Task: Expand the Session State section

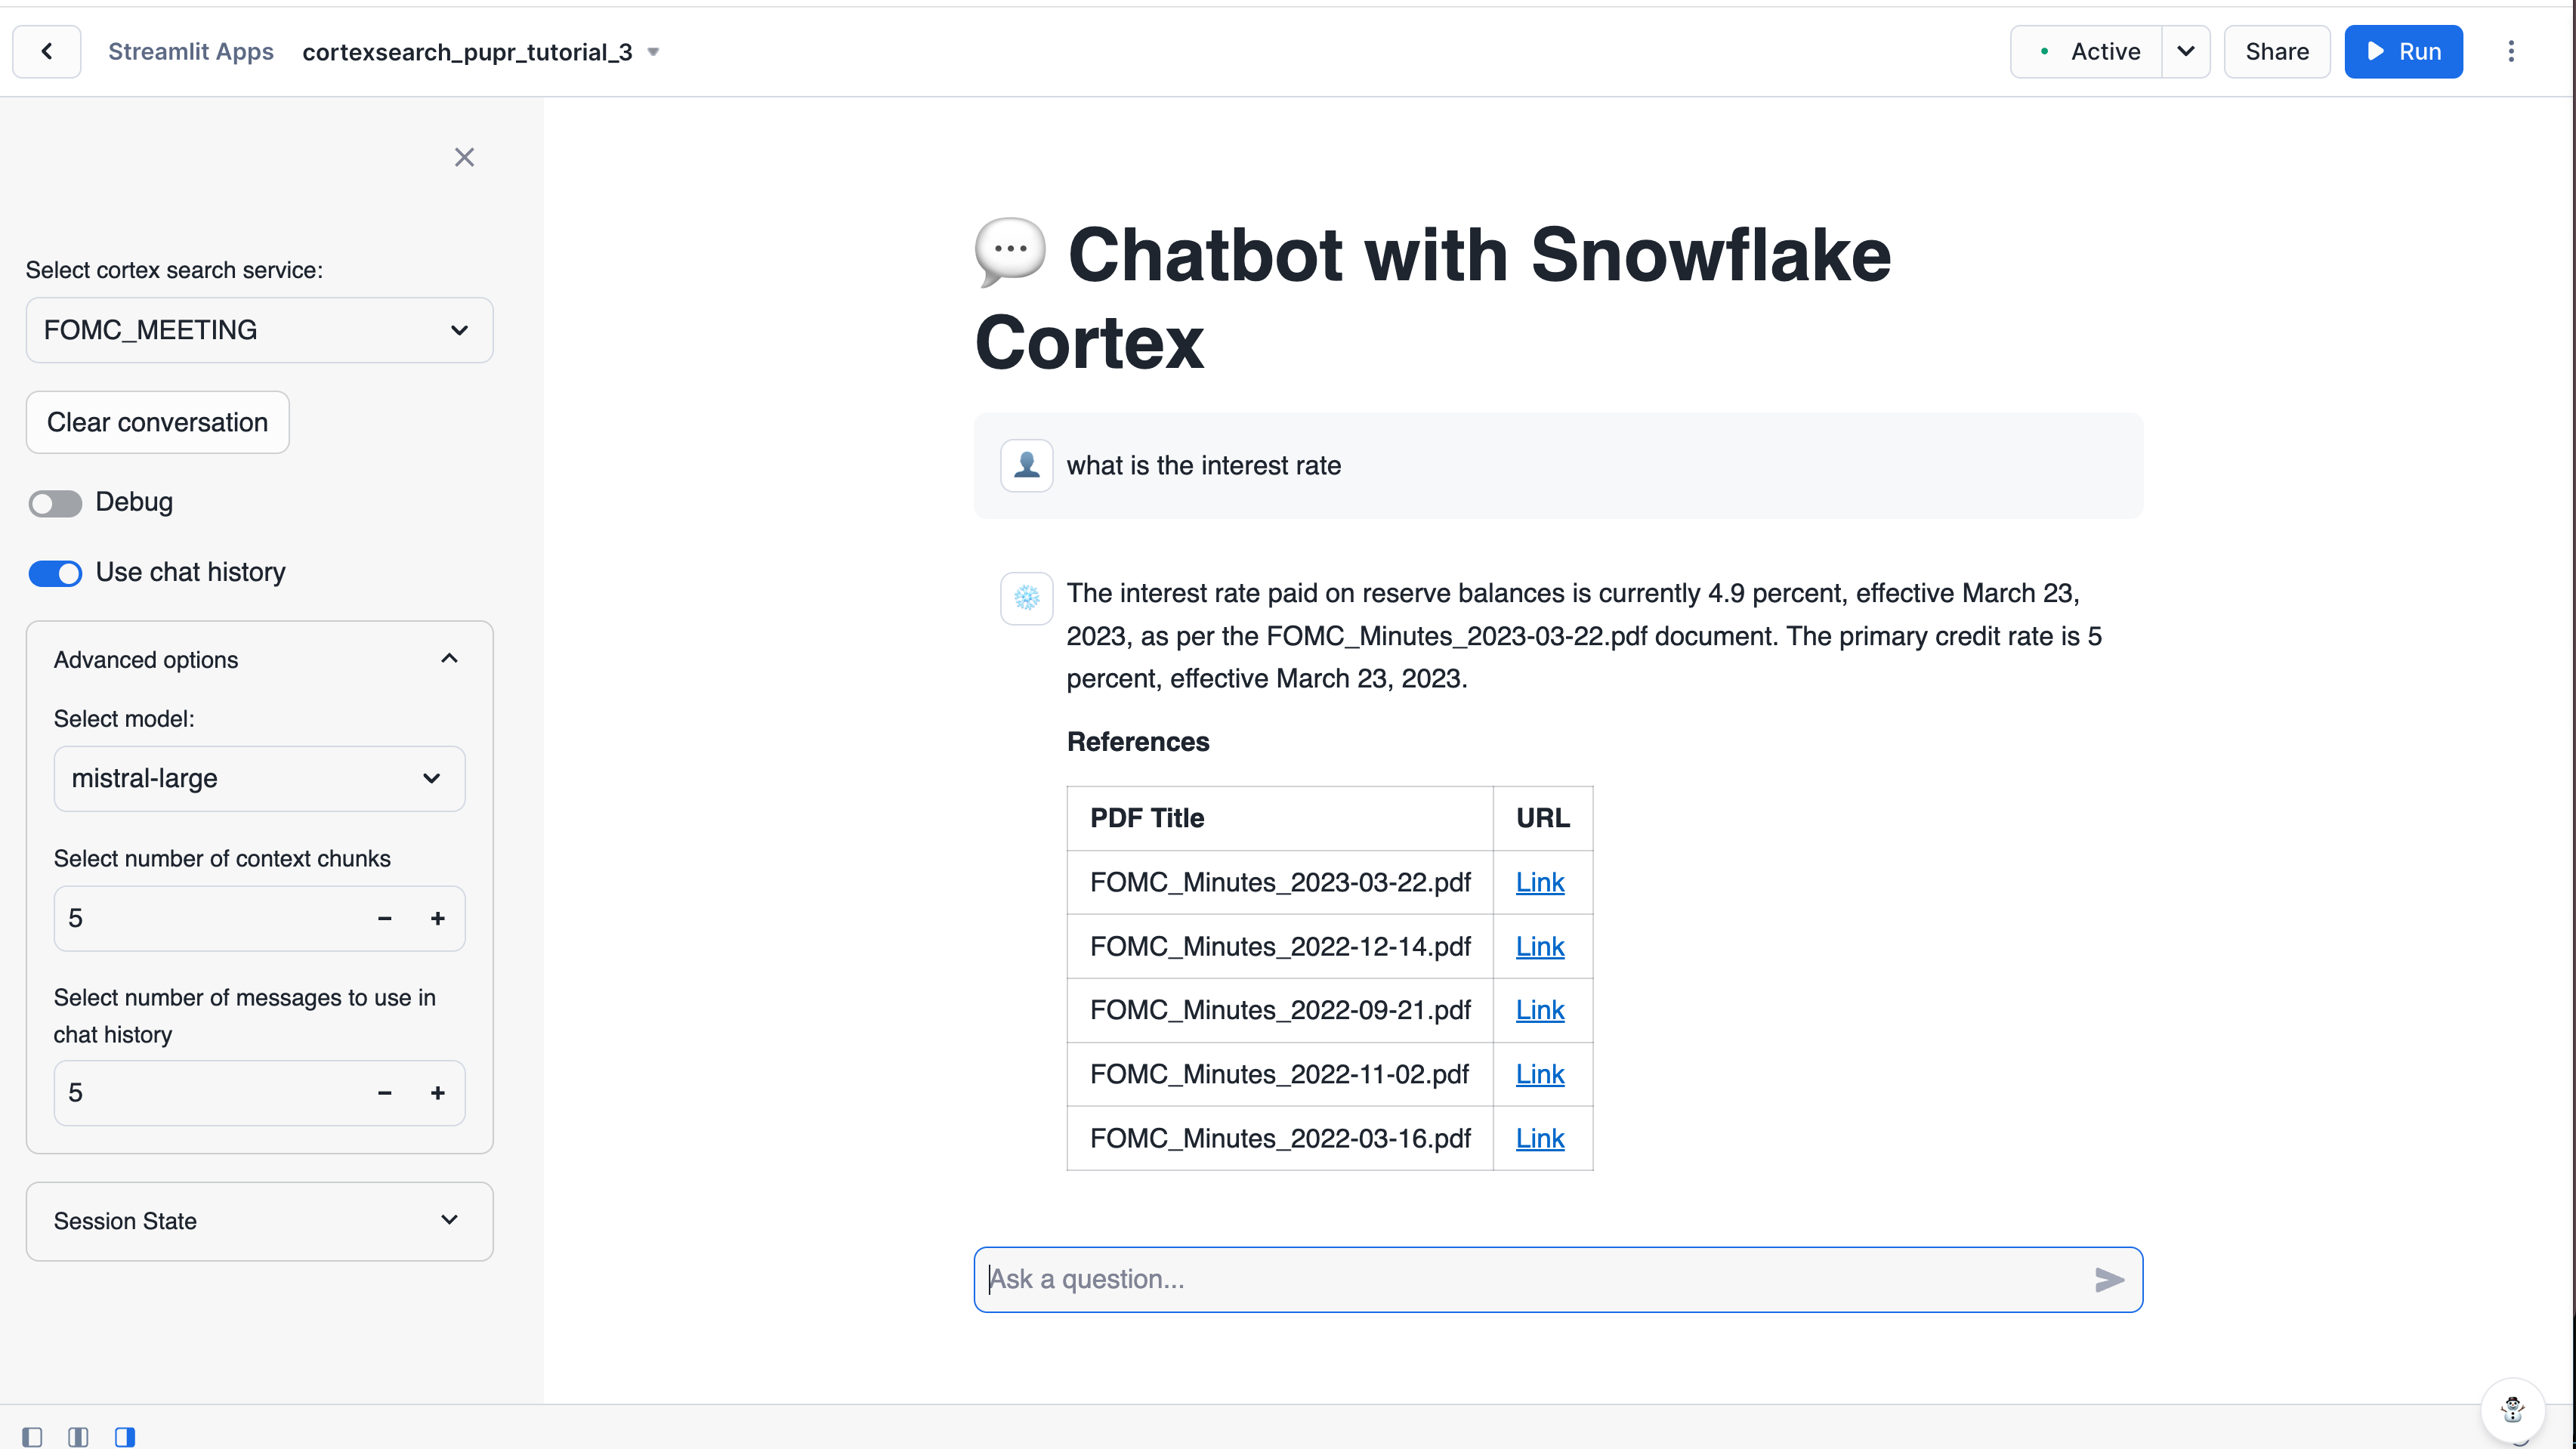Action: click(258, 1221)
